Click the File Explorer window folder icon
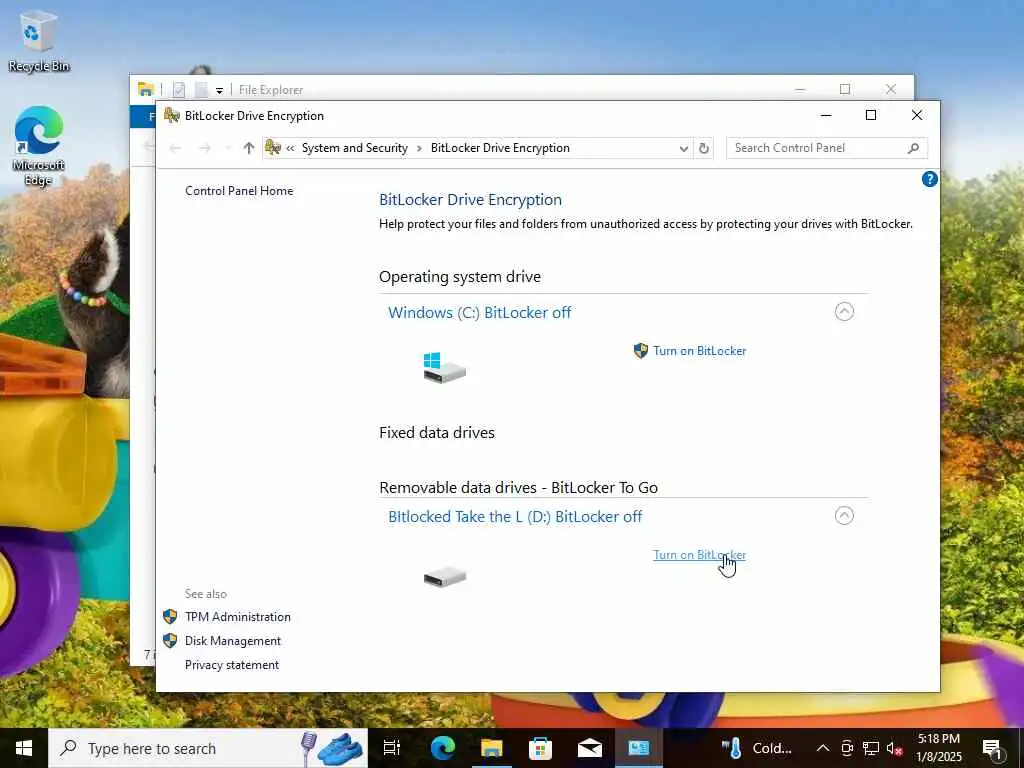The image size is (1024, 768). (146, 89)
